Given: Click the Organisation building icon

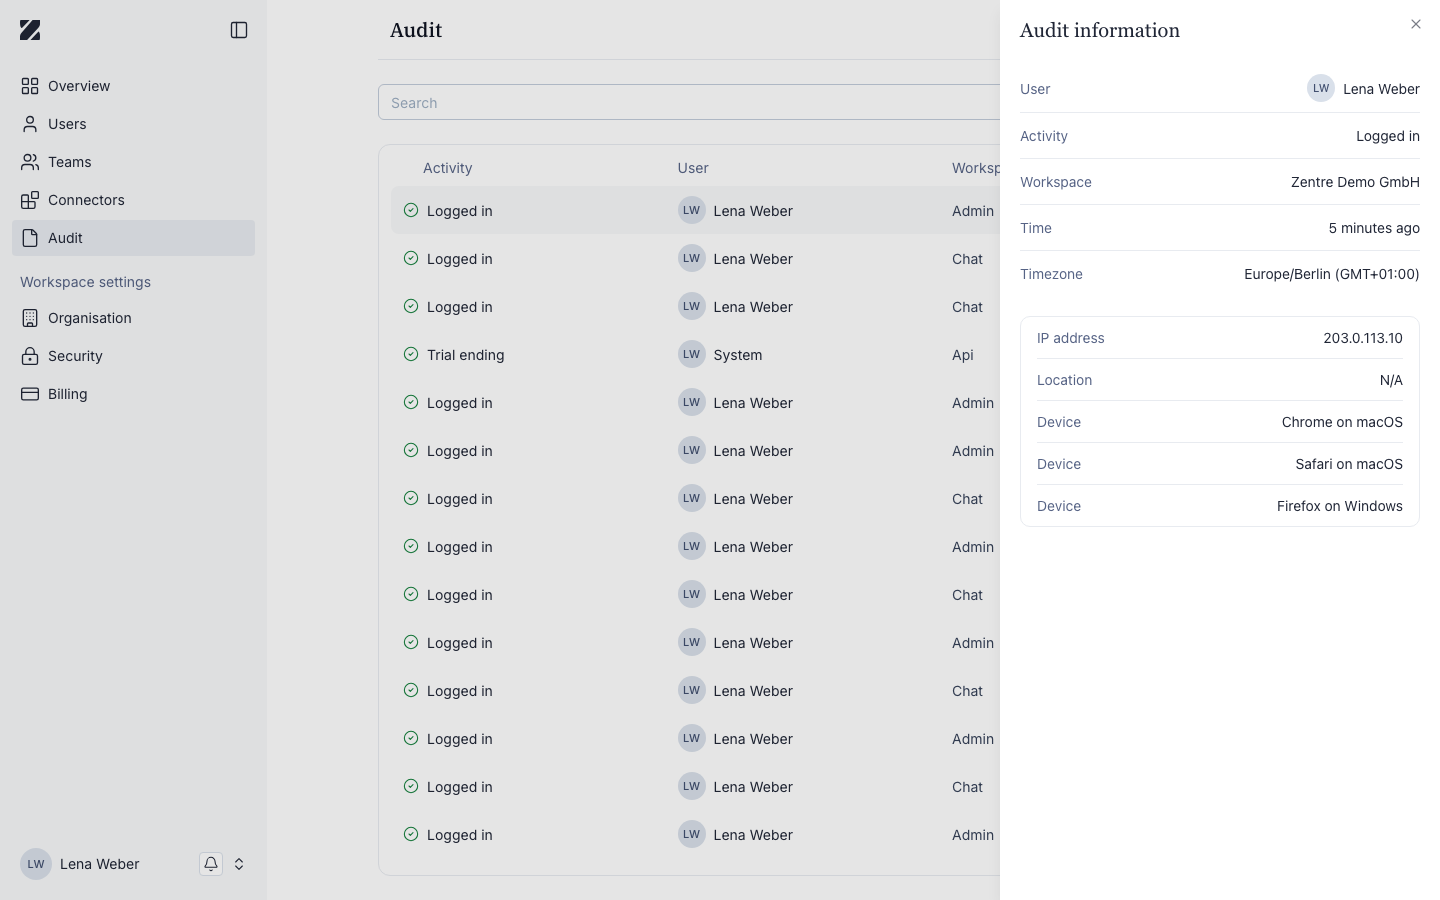Looking at the screenshot, I should 30,318.
